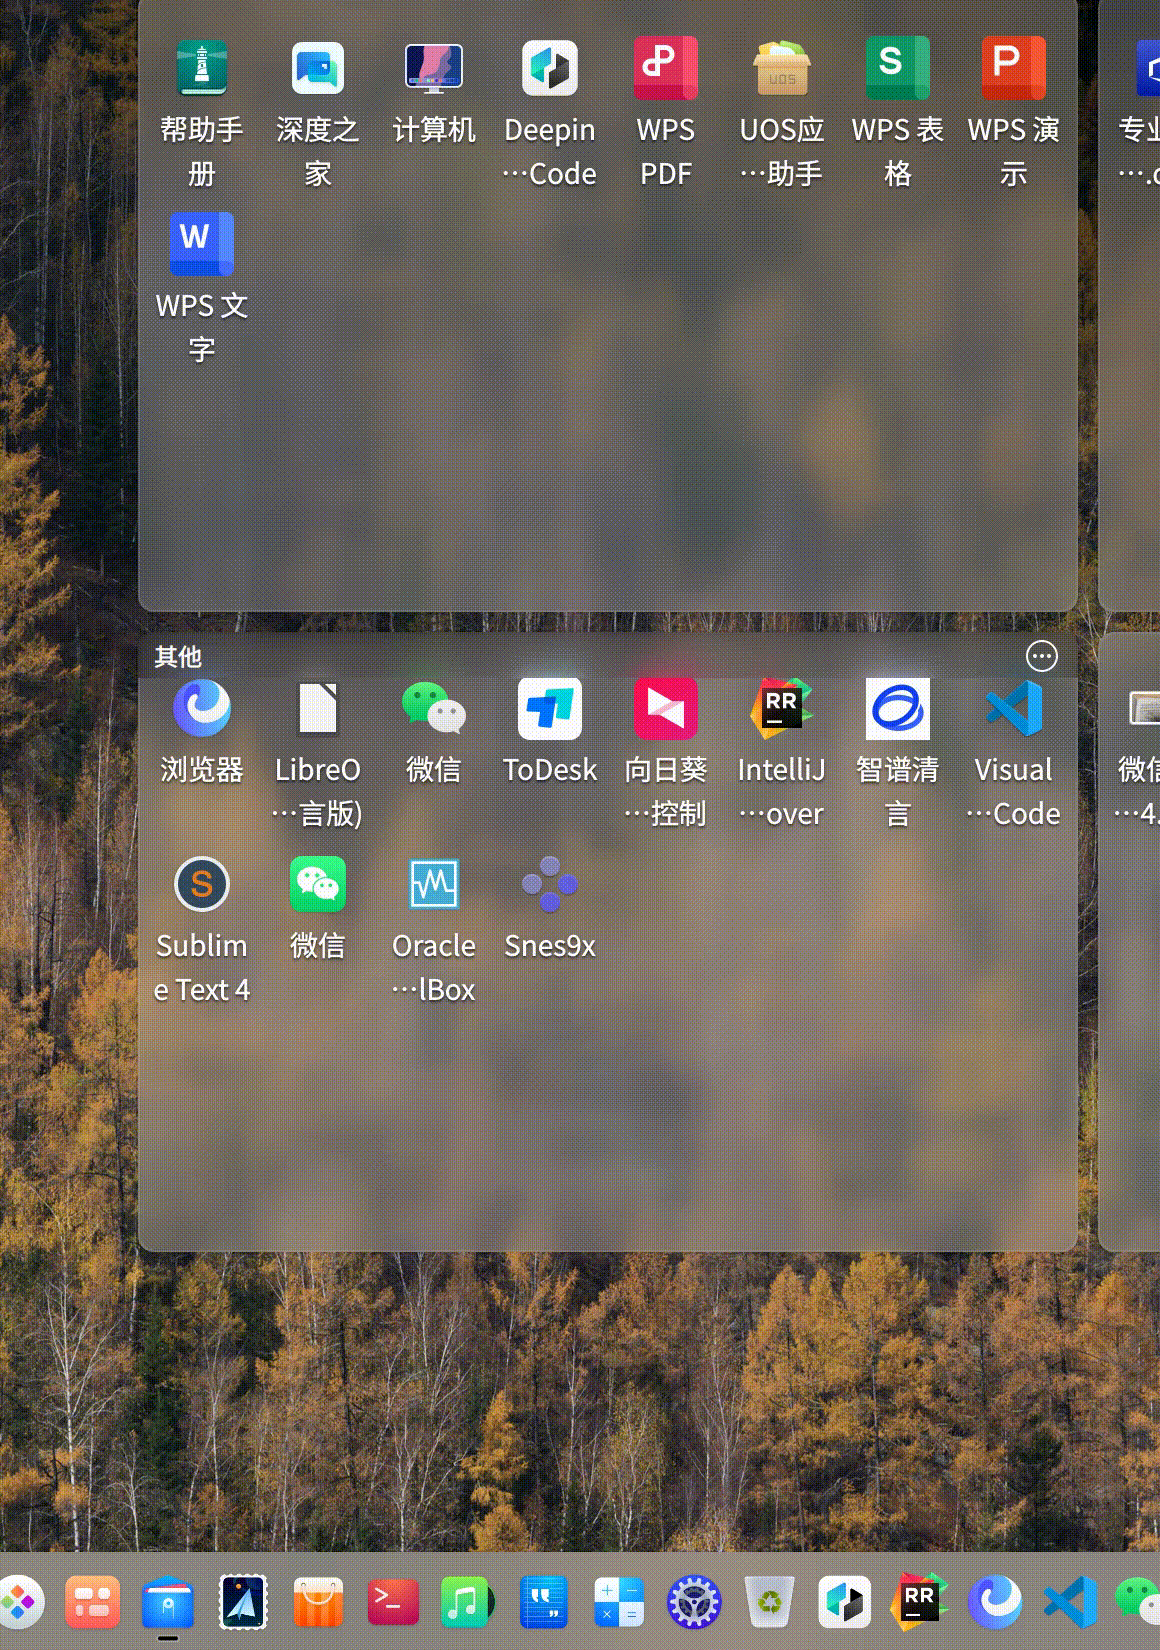The image size is (1160, 1650).
Task: Open the multitasking view in the dock
Action: [x=93, y=1602]
